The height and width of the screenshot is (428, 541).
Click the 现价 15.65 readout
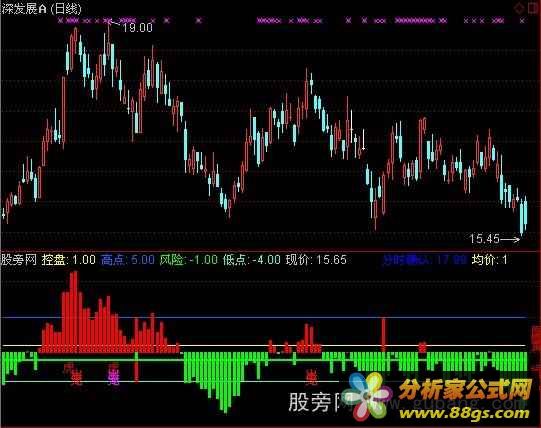click(x=316, y=260)
